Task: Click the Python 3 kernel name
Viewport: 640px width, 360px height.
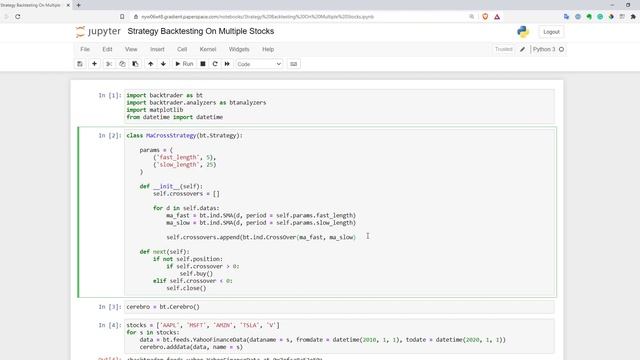Action: click(x=544, y=49)
